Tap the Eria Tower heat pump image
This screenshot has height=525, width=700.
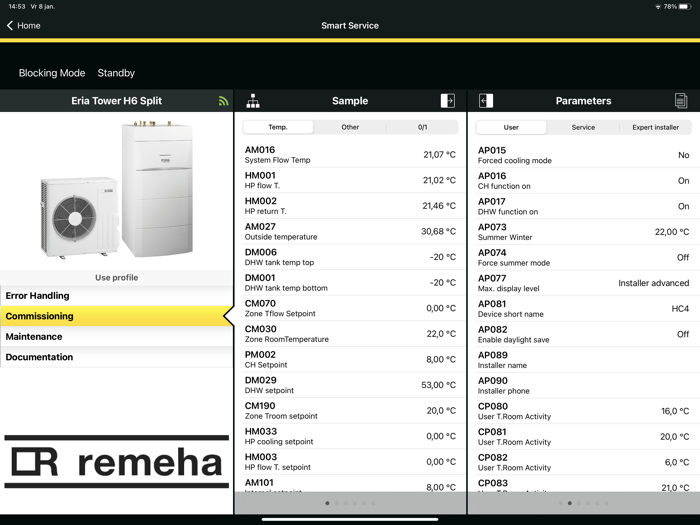pyautogui.click(x=117, y=190)
